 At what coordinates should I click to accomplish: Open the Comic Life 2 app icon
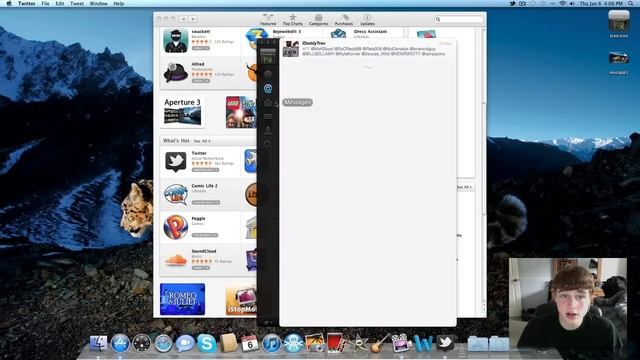tap(176, 194)
